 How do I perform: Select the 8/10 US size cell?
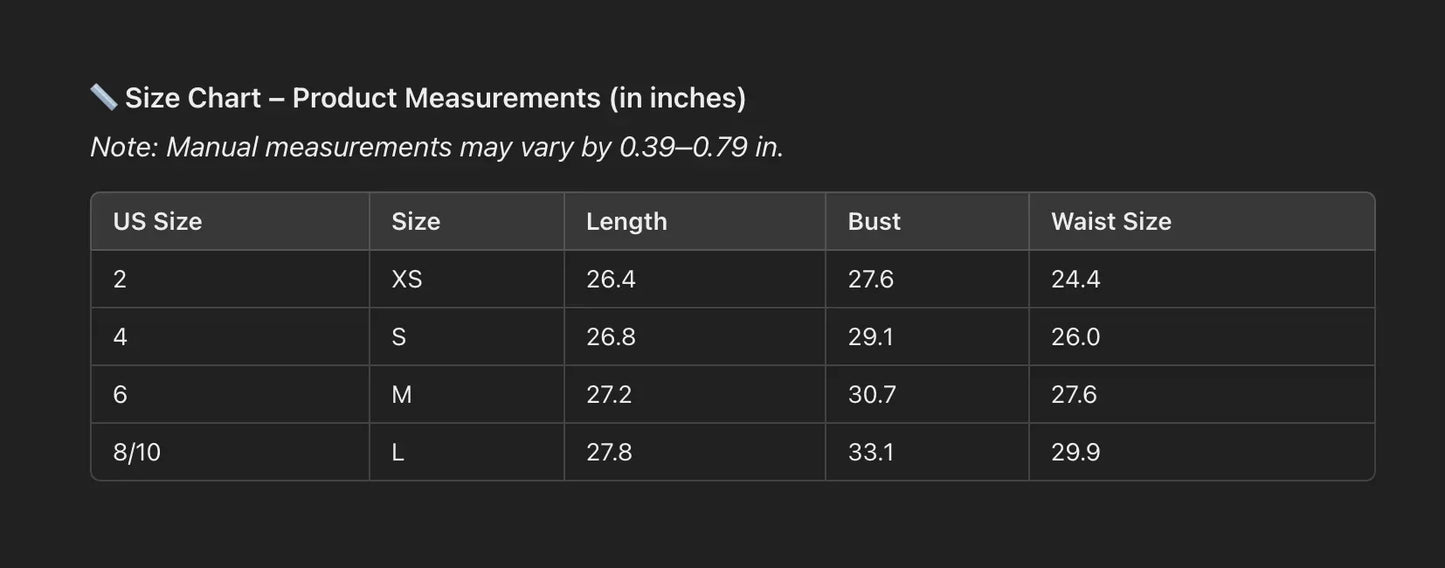(x=137, y=453)
